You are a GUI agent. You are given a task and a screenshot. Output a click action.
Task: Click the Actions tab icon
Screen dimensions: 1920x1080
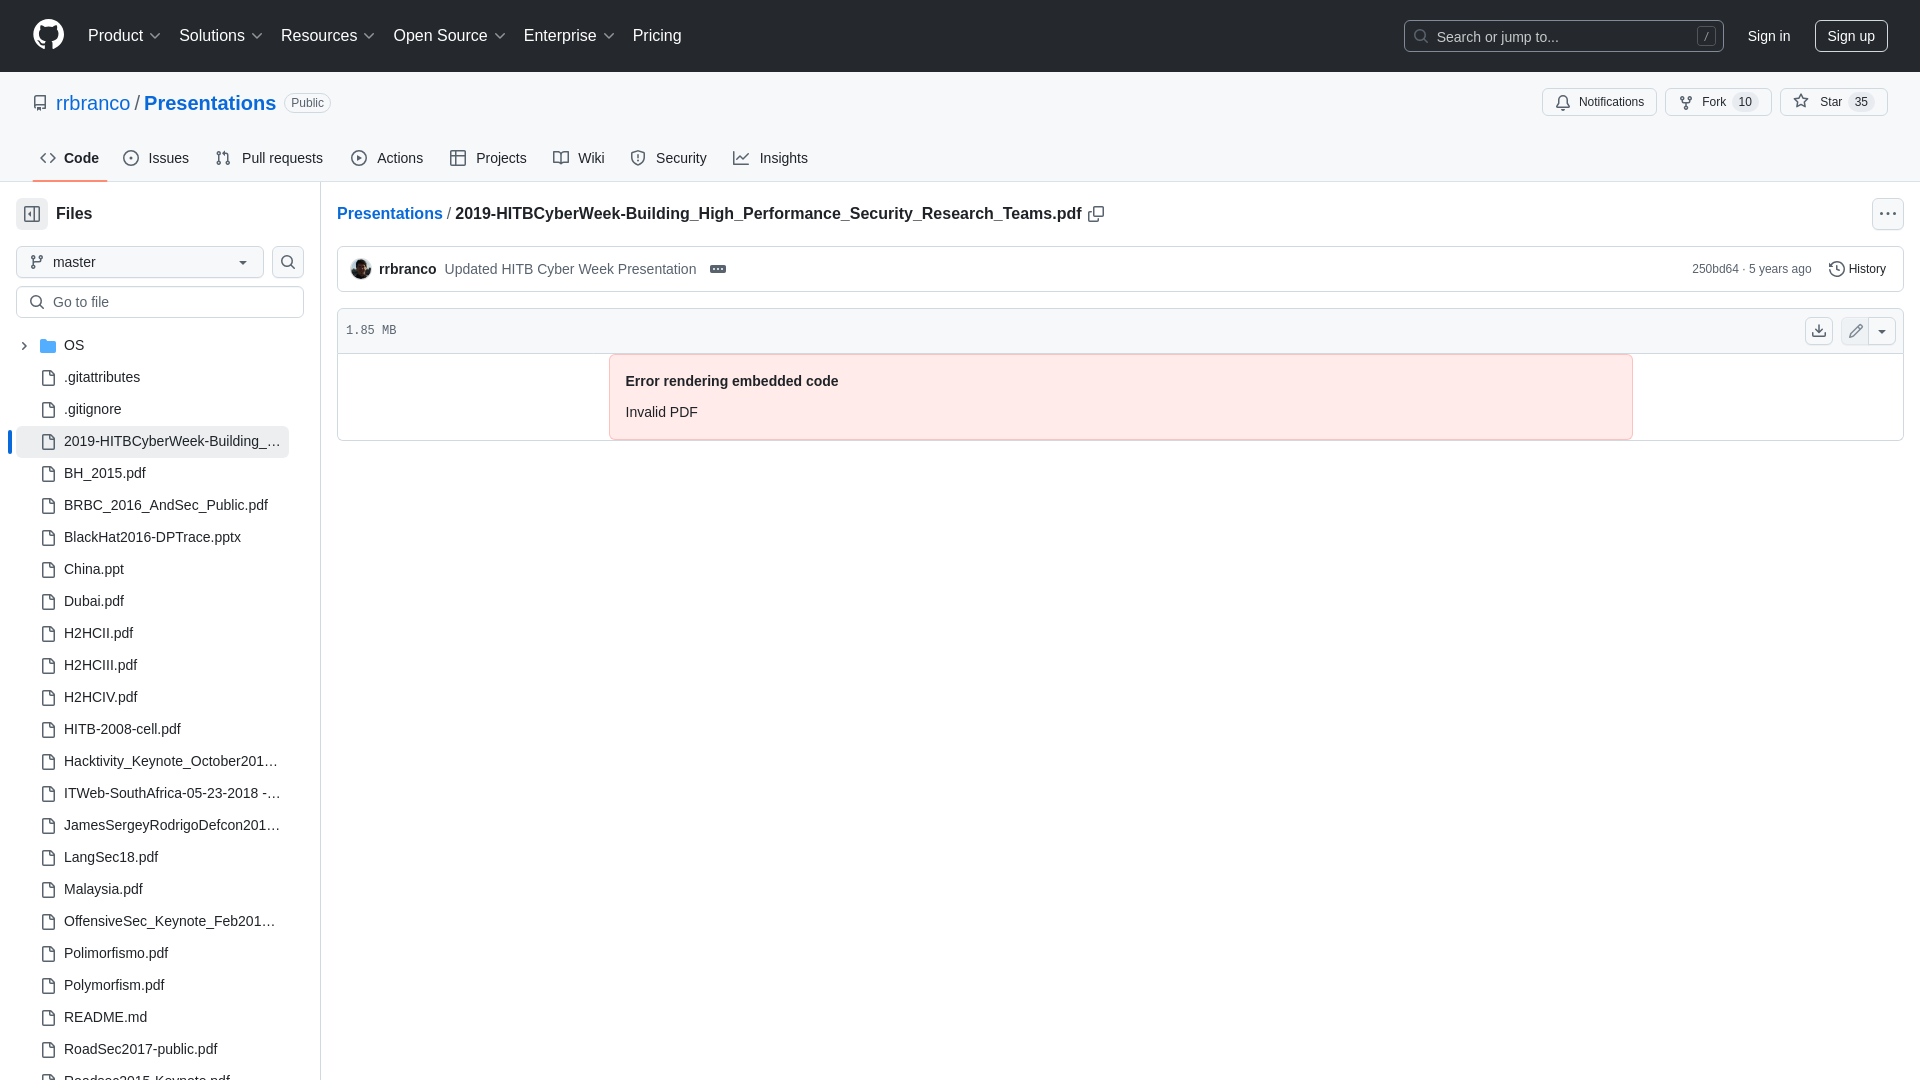point(359,158)
